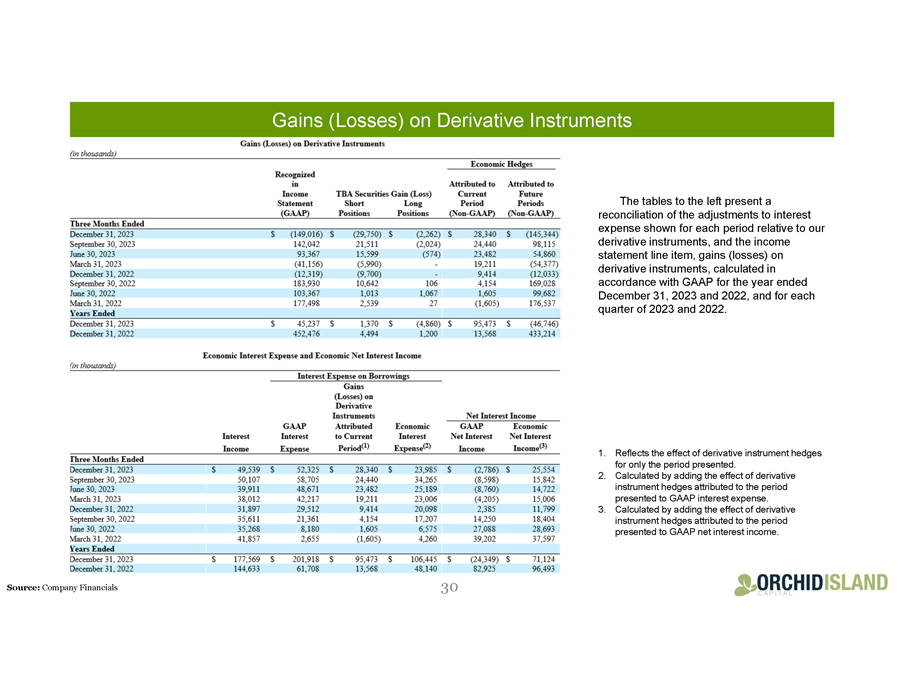
Task: Select the reconciliation description paragraph
Action: coord(709,254)
